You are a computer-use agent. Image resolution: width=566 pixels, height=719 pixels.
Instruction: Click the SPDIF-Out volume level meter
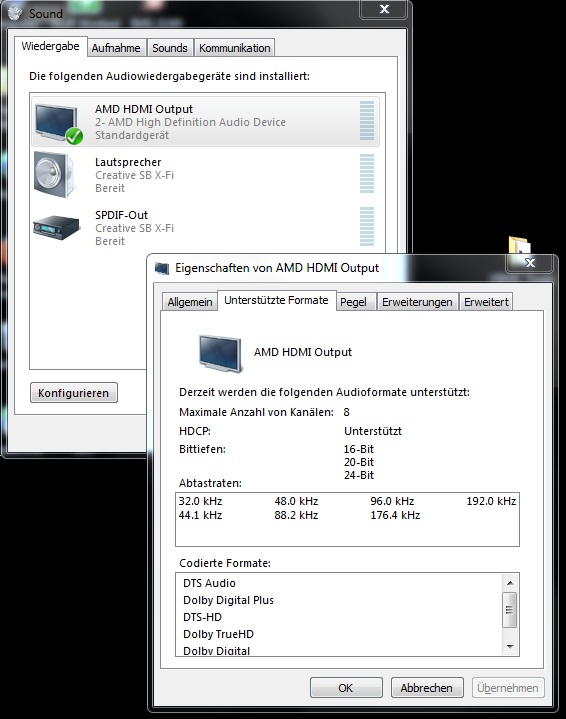click(x=367, y=227)
